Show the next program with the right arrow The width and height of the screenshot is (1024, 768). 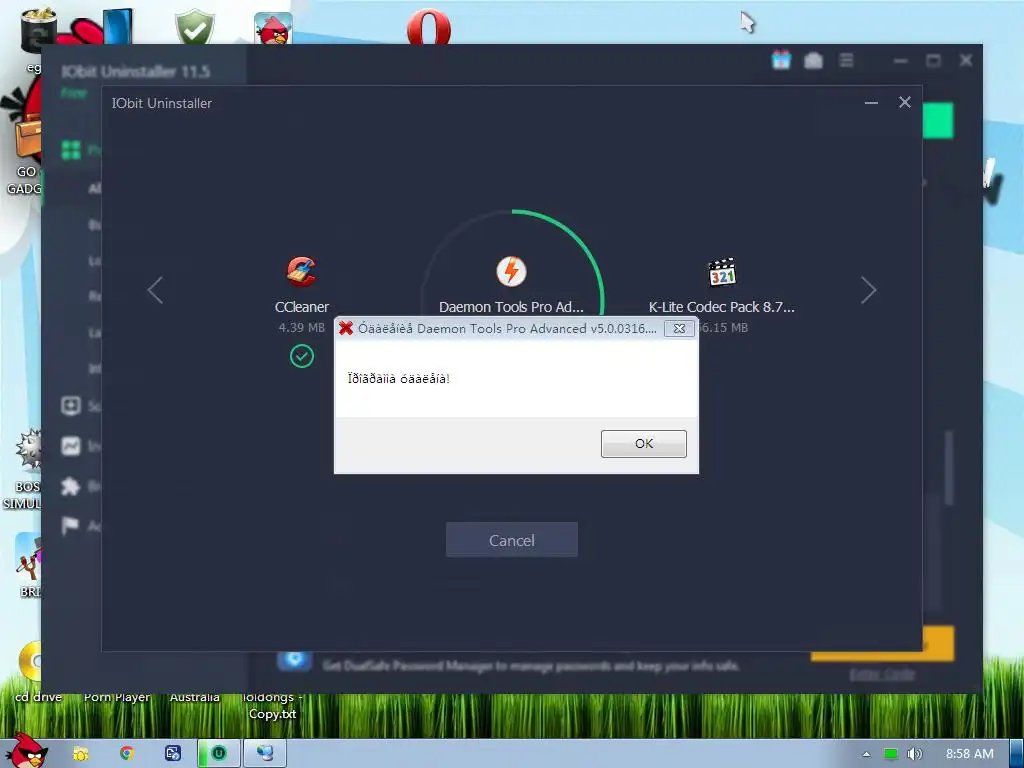coord(868,290)
